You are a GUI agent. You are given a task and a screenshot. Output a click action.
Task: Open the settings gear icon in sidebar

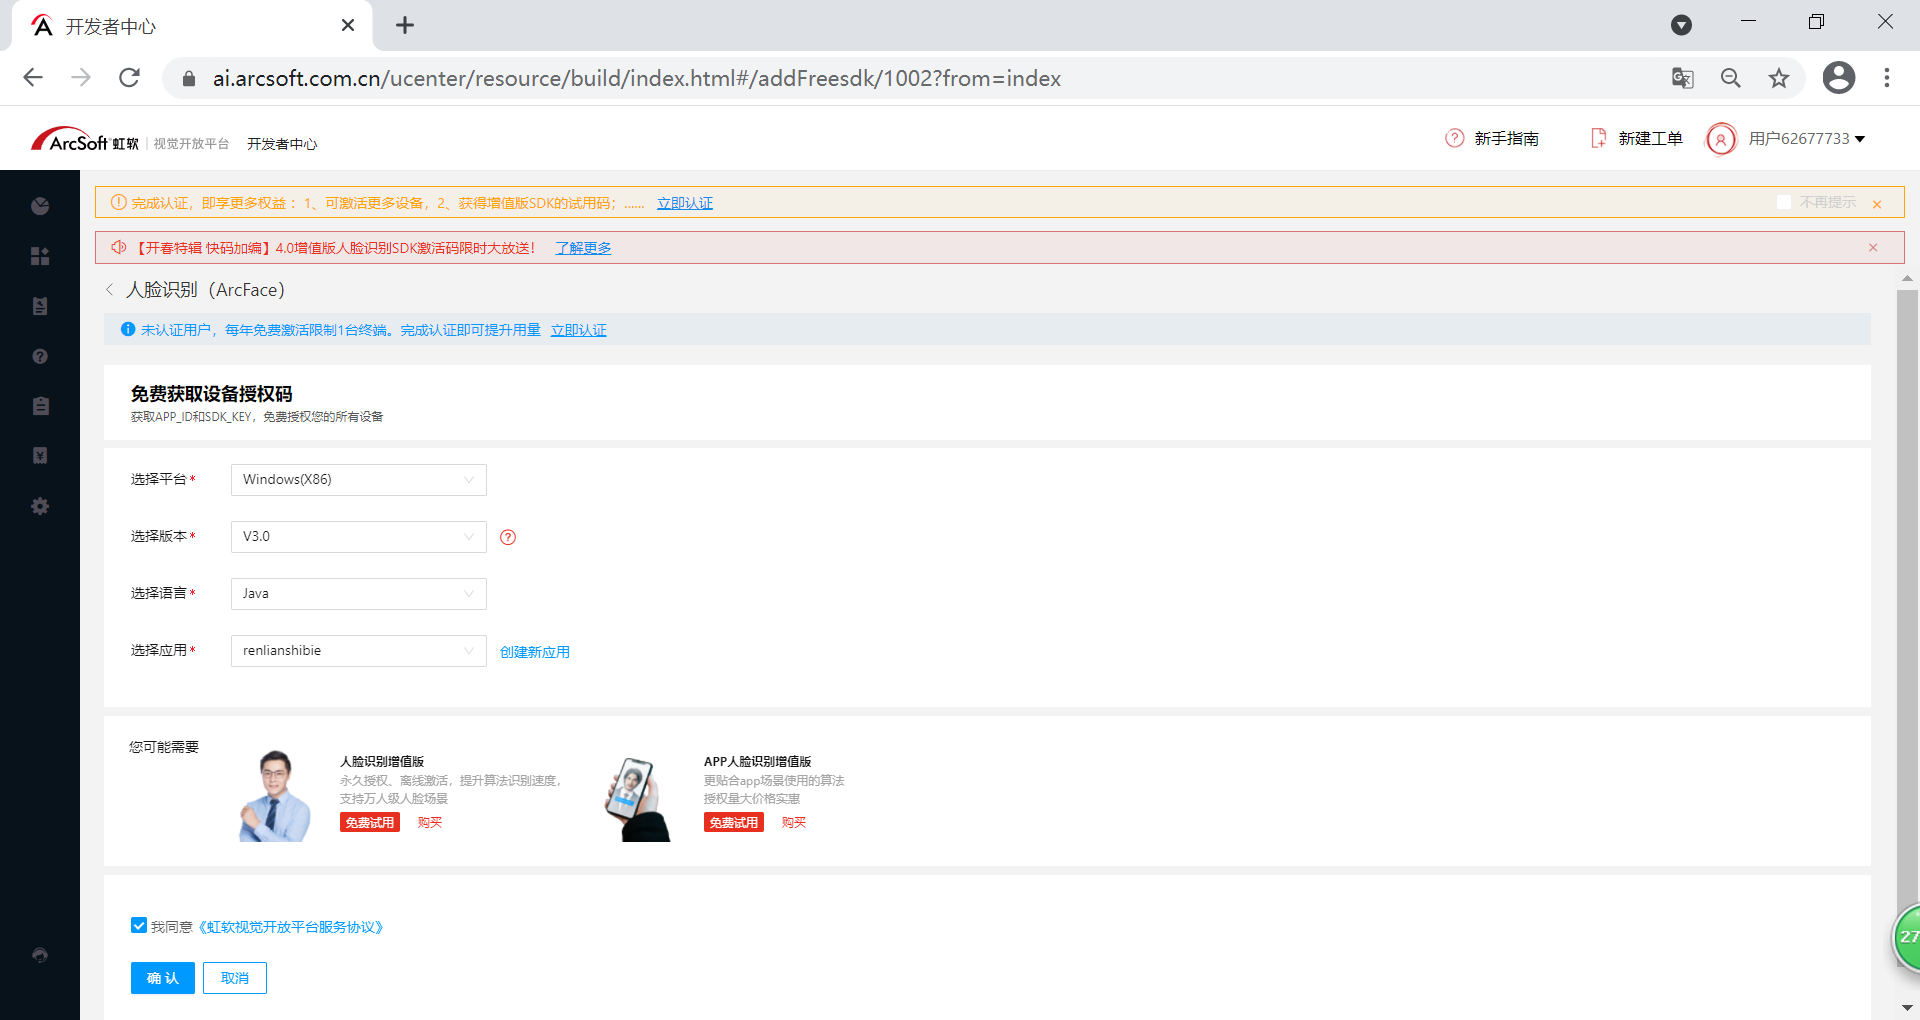(40, 506)
